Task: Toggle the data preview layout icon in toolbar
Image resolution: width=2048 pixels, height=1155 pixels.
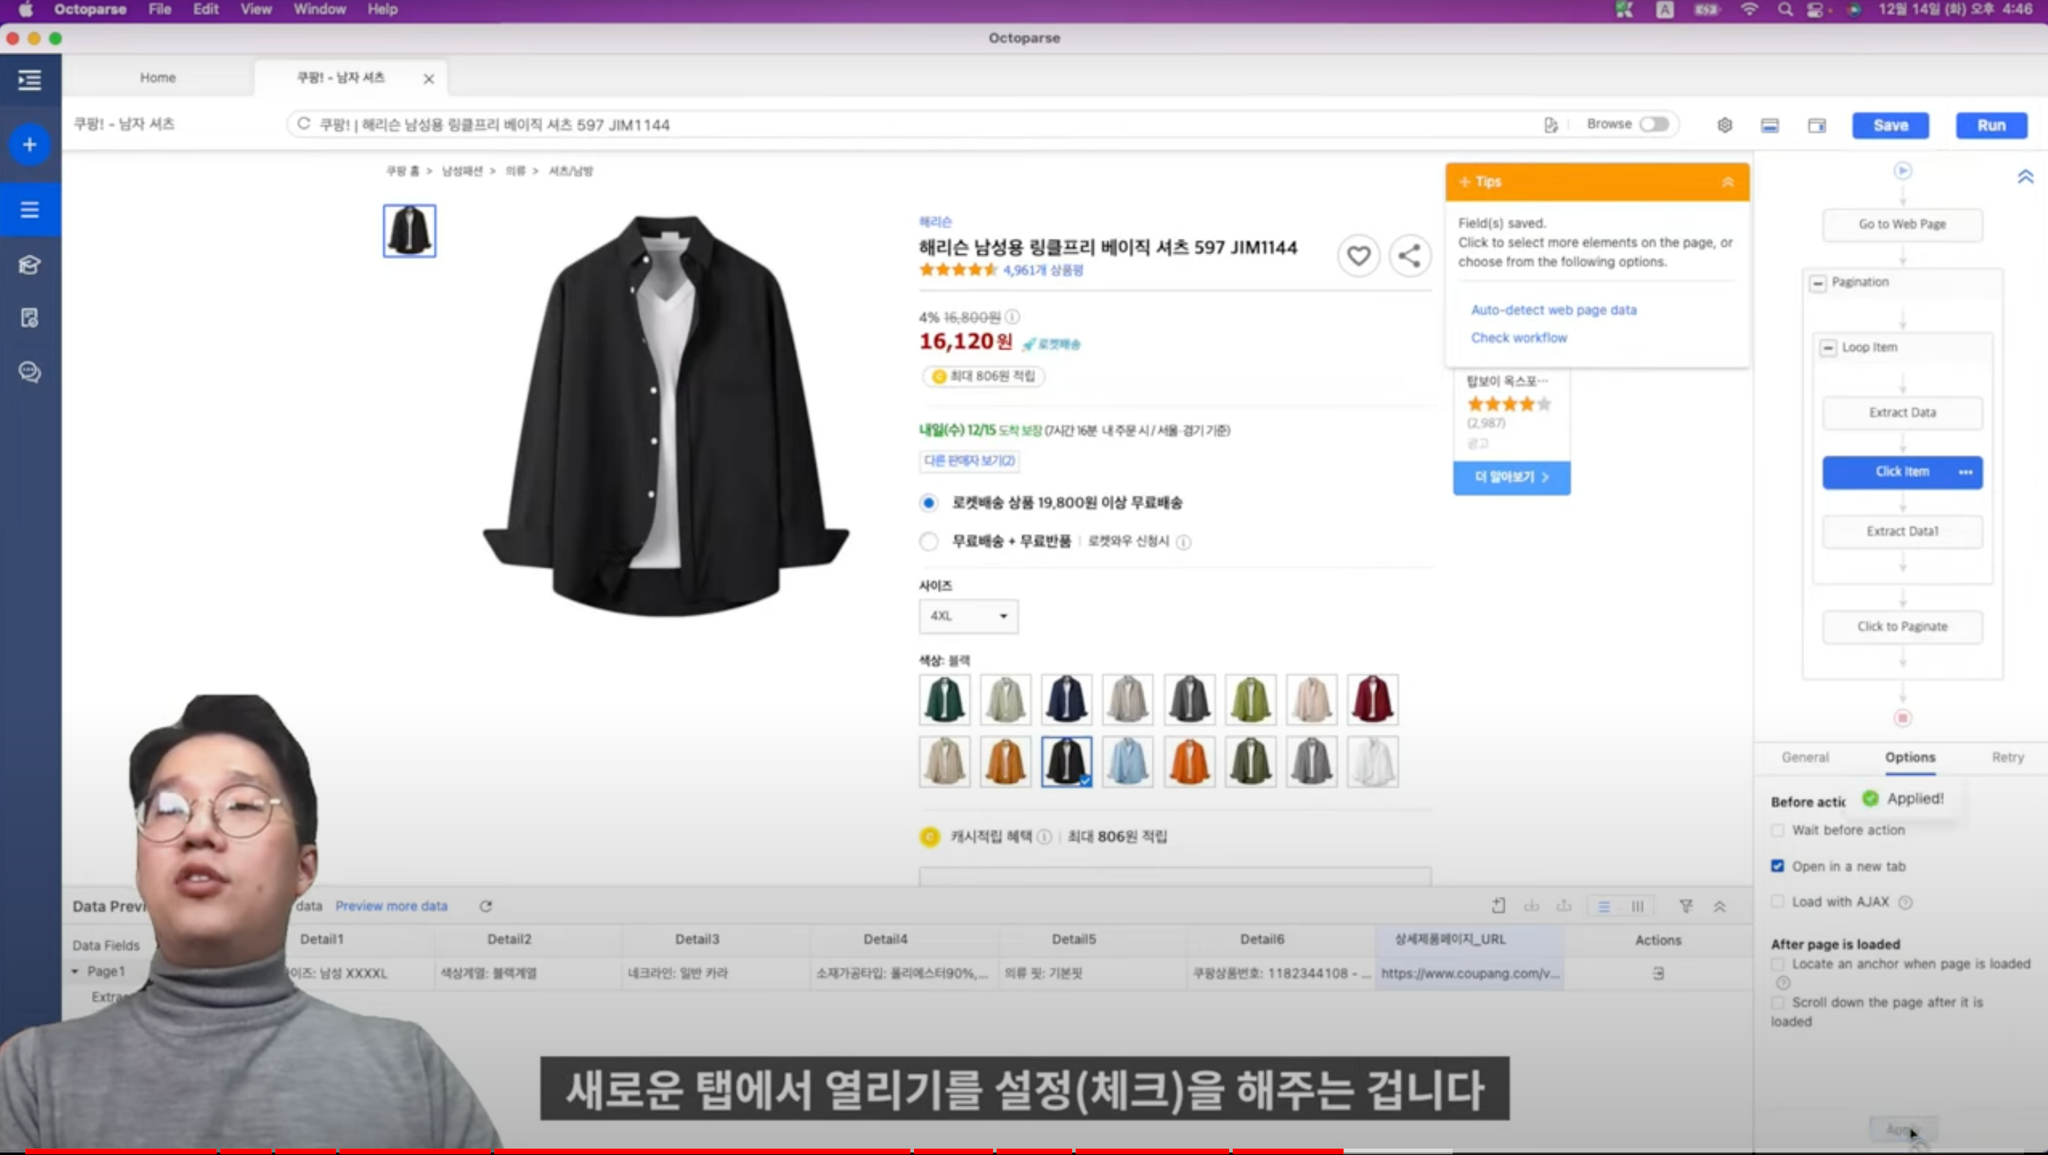Action: [1770, 125]
